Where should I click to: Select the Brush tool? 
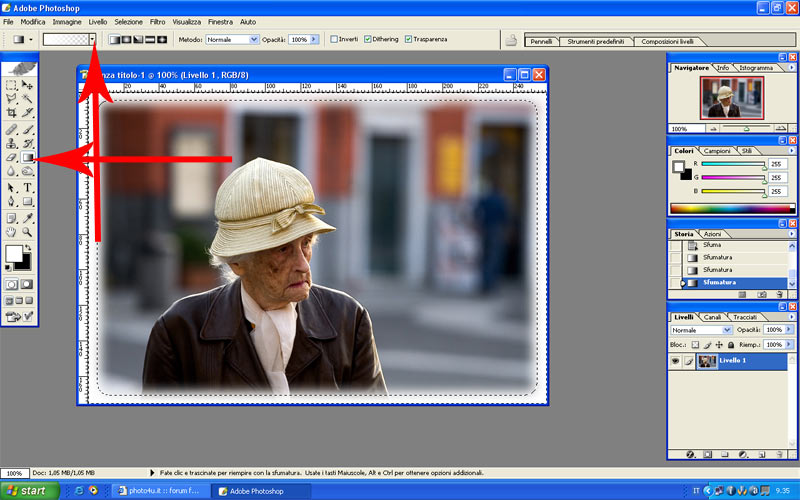[28, 130]
